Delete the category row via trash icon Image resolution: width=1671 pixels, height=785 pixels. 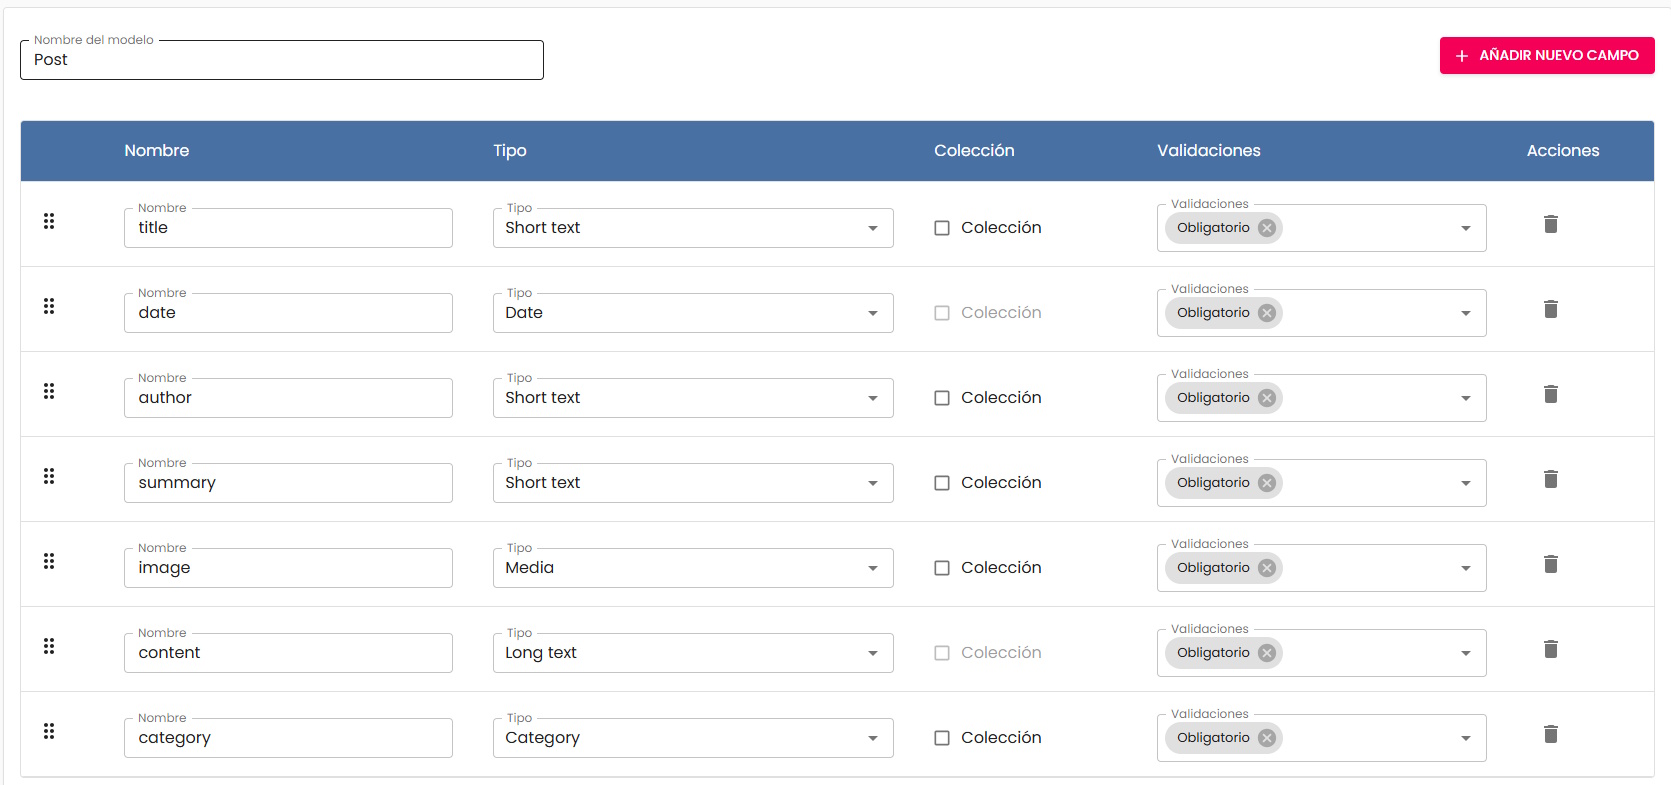pos(1550,734)
